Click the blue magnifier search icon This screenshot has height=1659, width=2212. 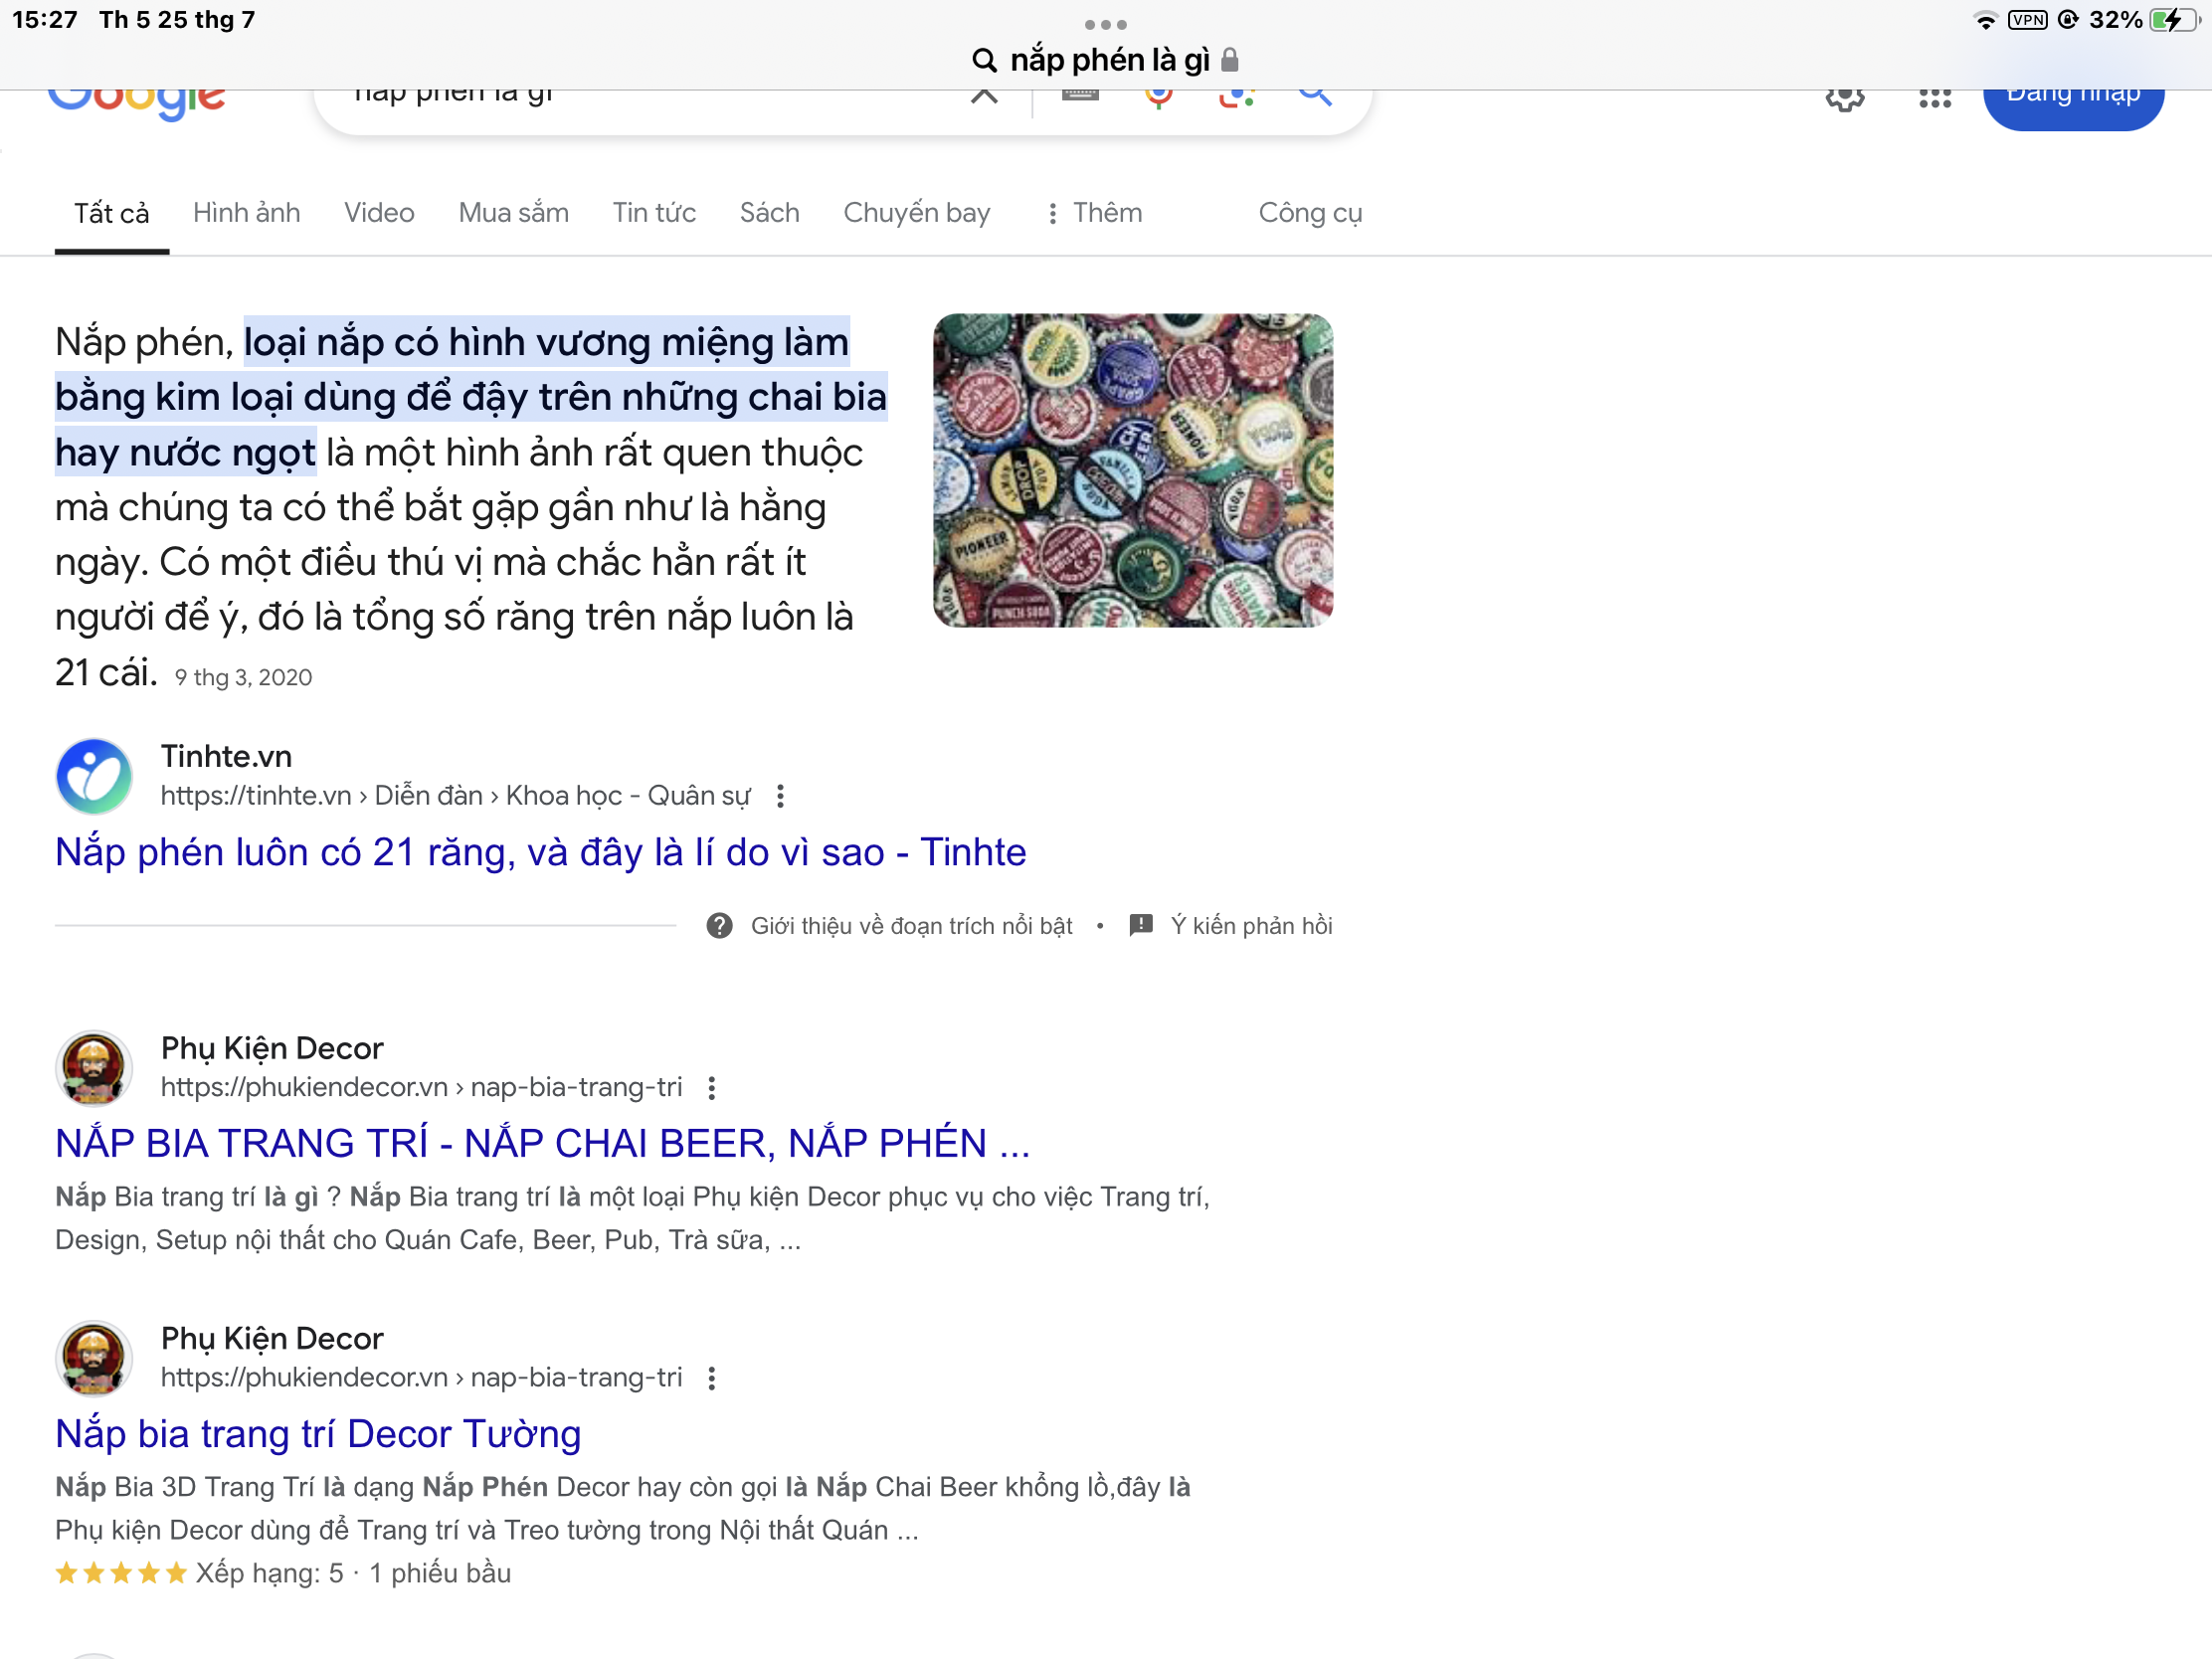tap(1314, 97)
